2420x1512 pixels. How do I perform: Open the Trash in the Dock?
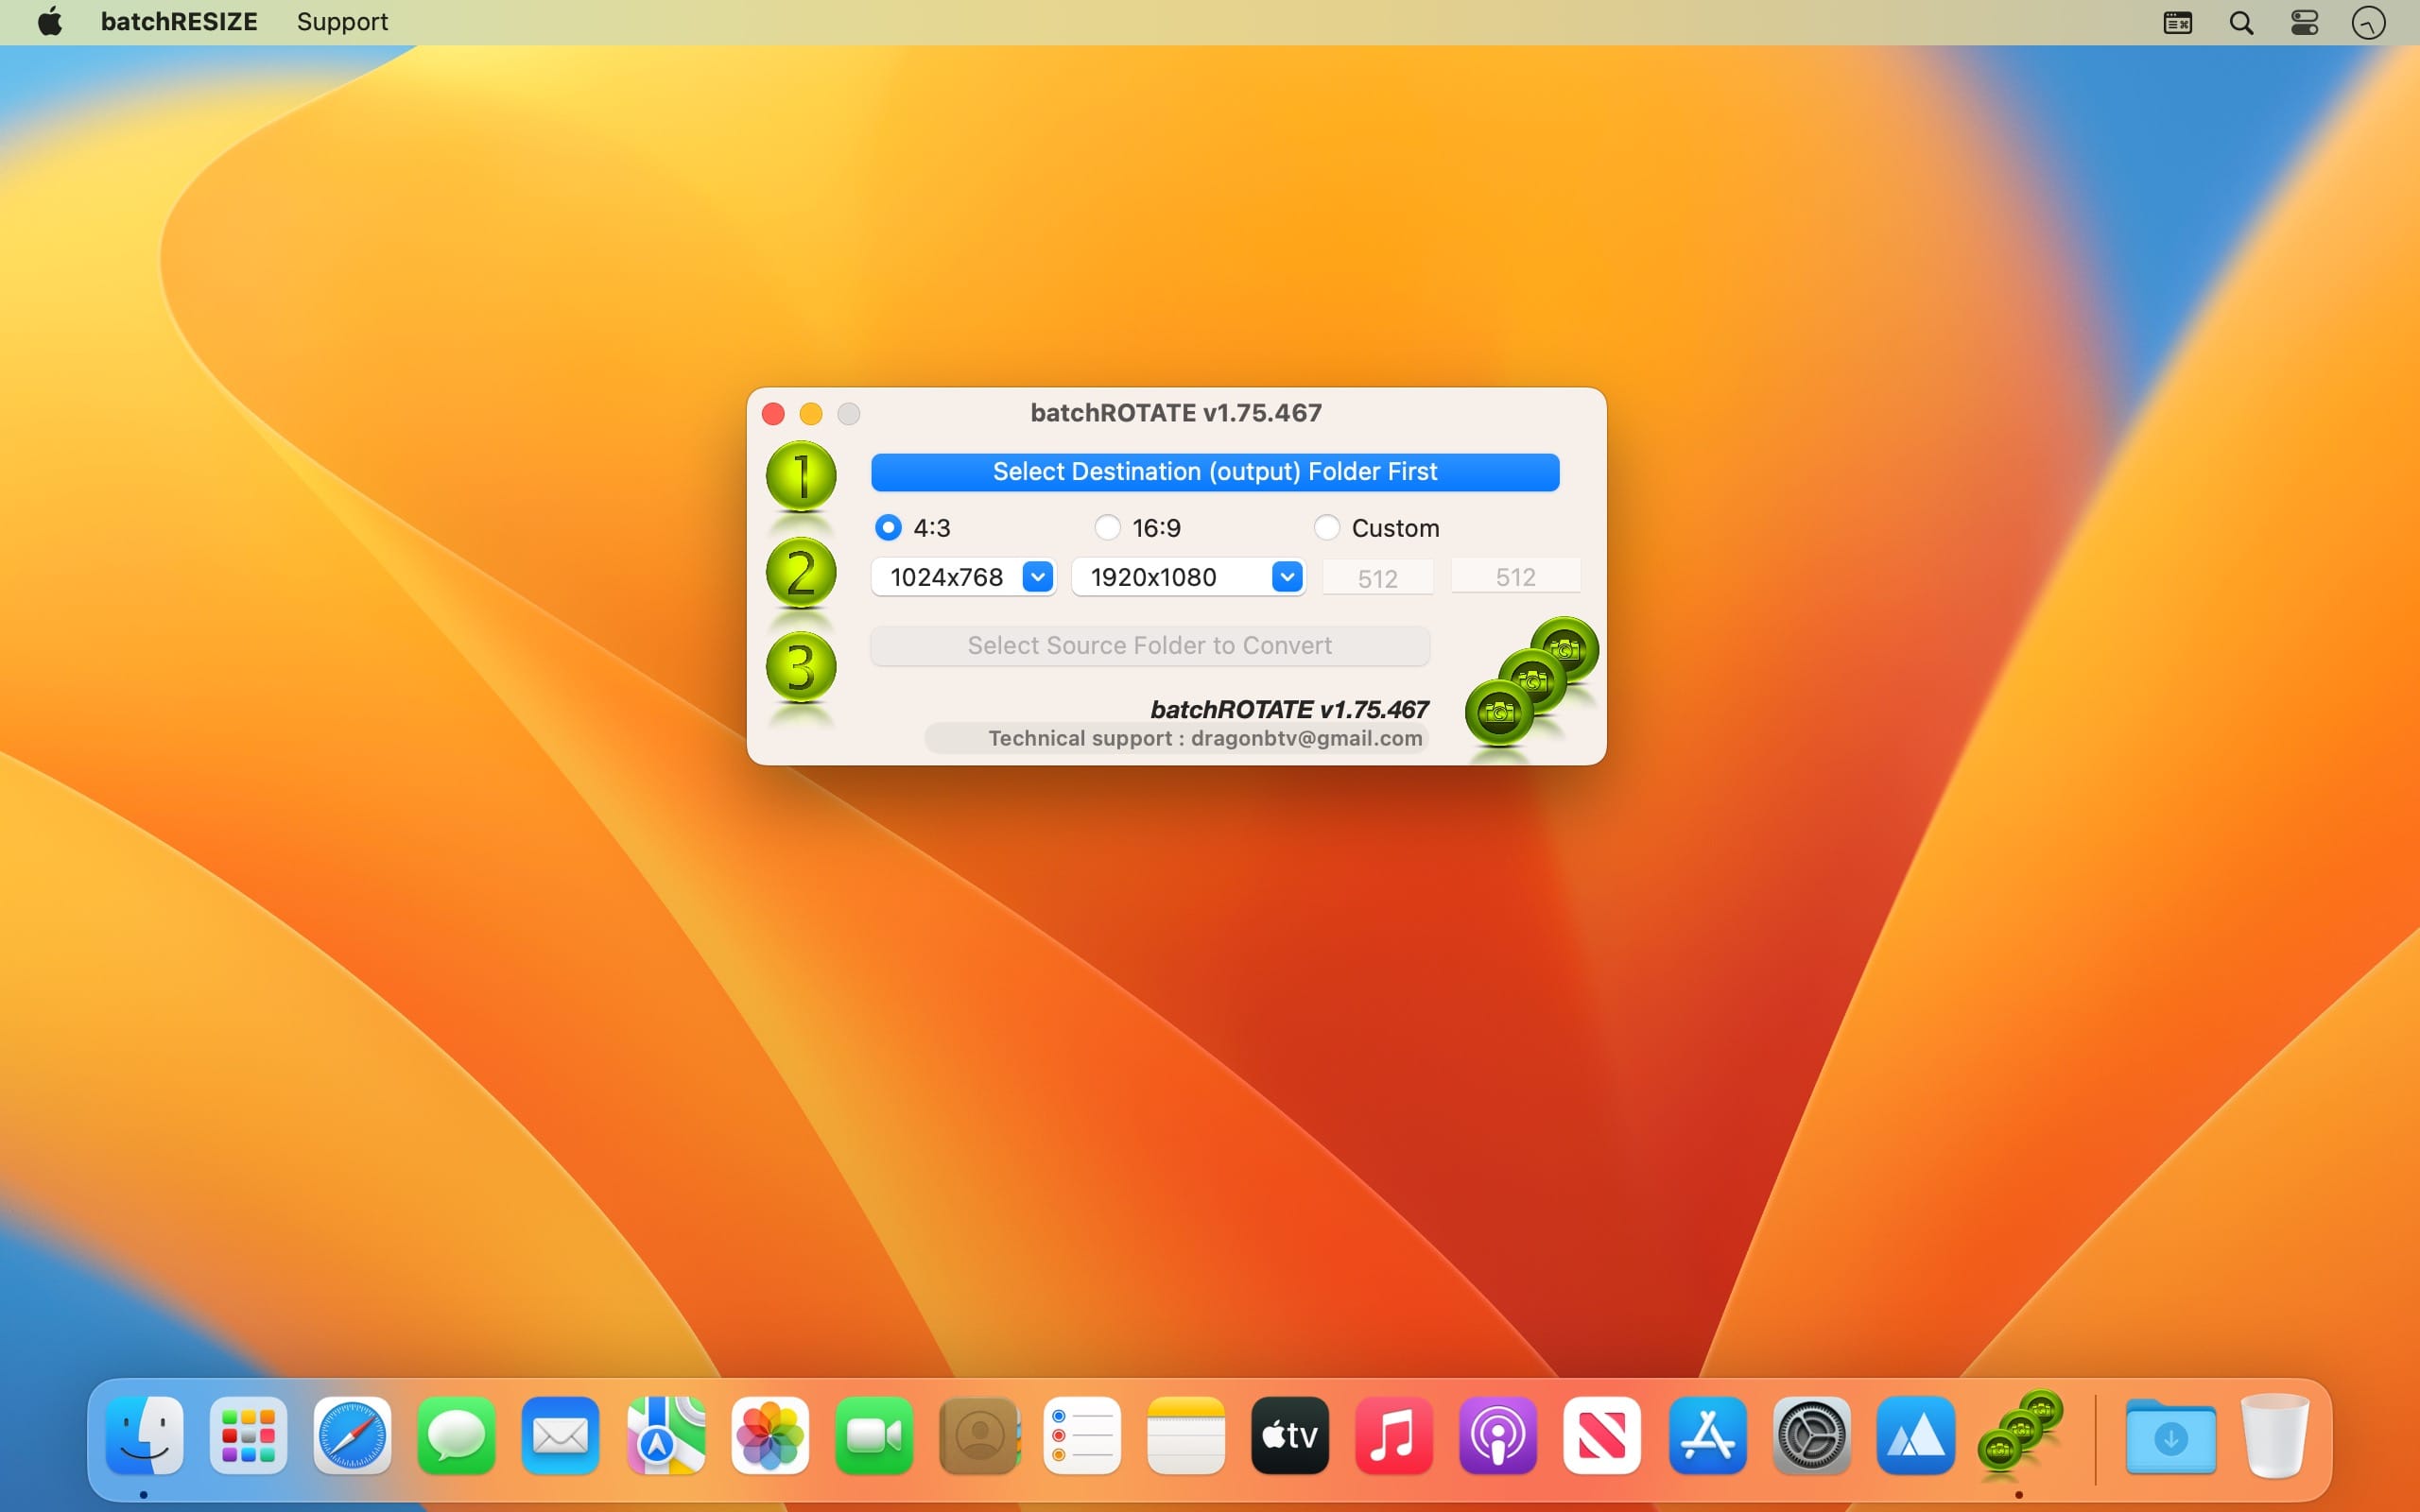click(2275, 1435)
